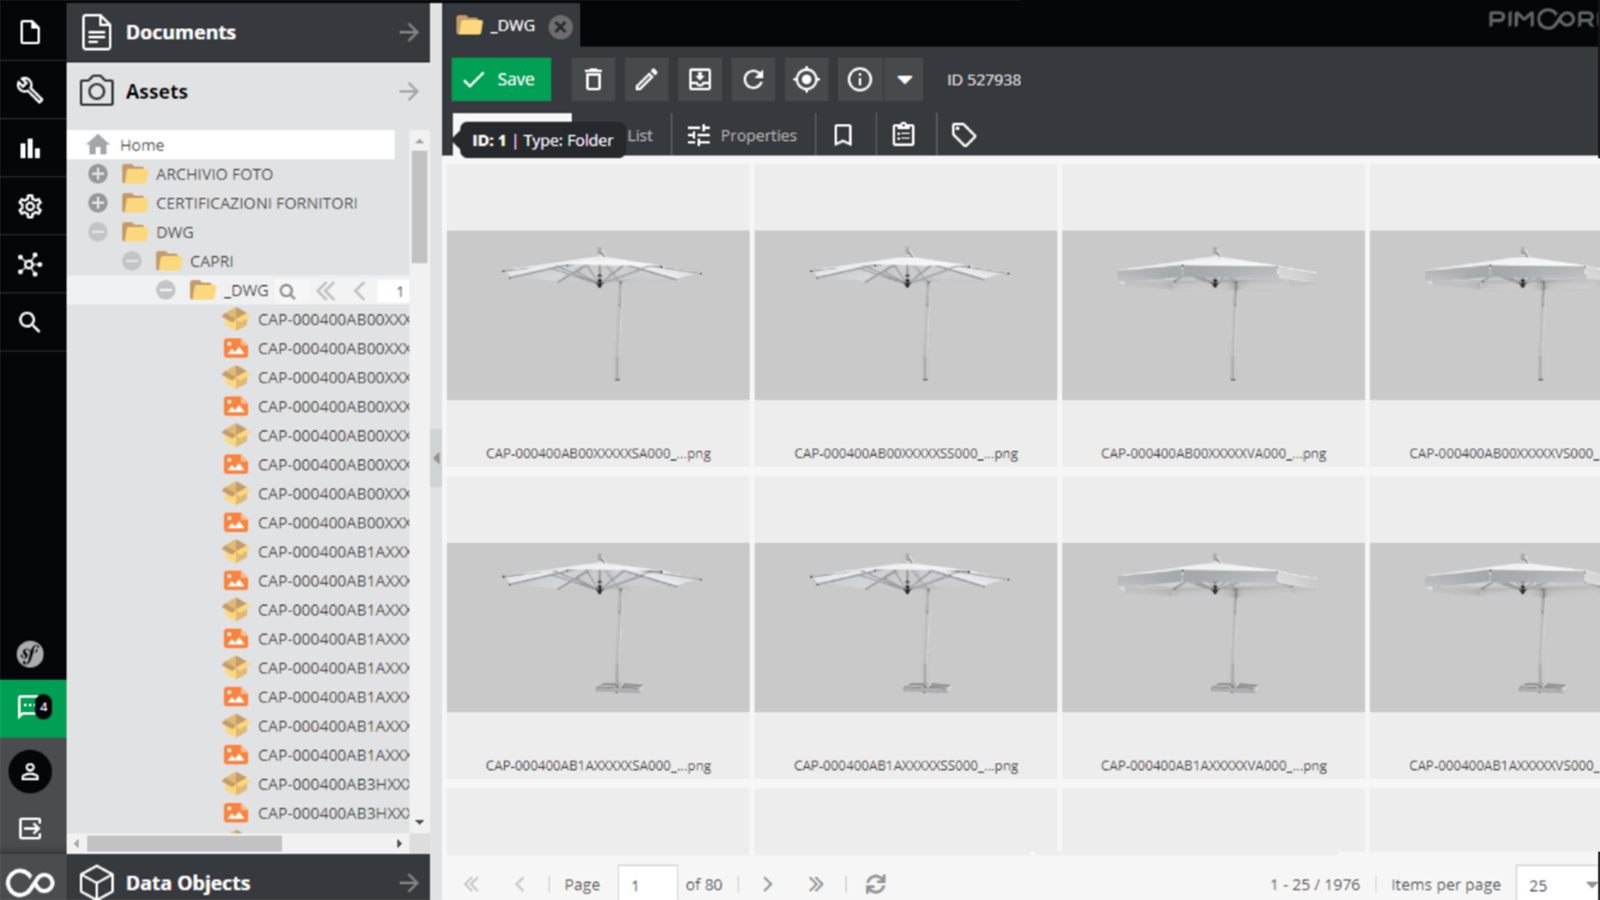This screenshot has width=1600, height=900.
Task: Open the CAP-000400AB00XXXXXSS000 umbrella thumbnail
Action: 906,316
